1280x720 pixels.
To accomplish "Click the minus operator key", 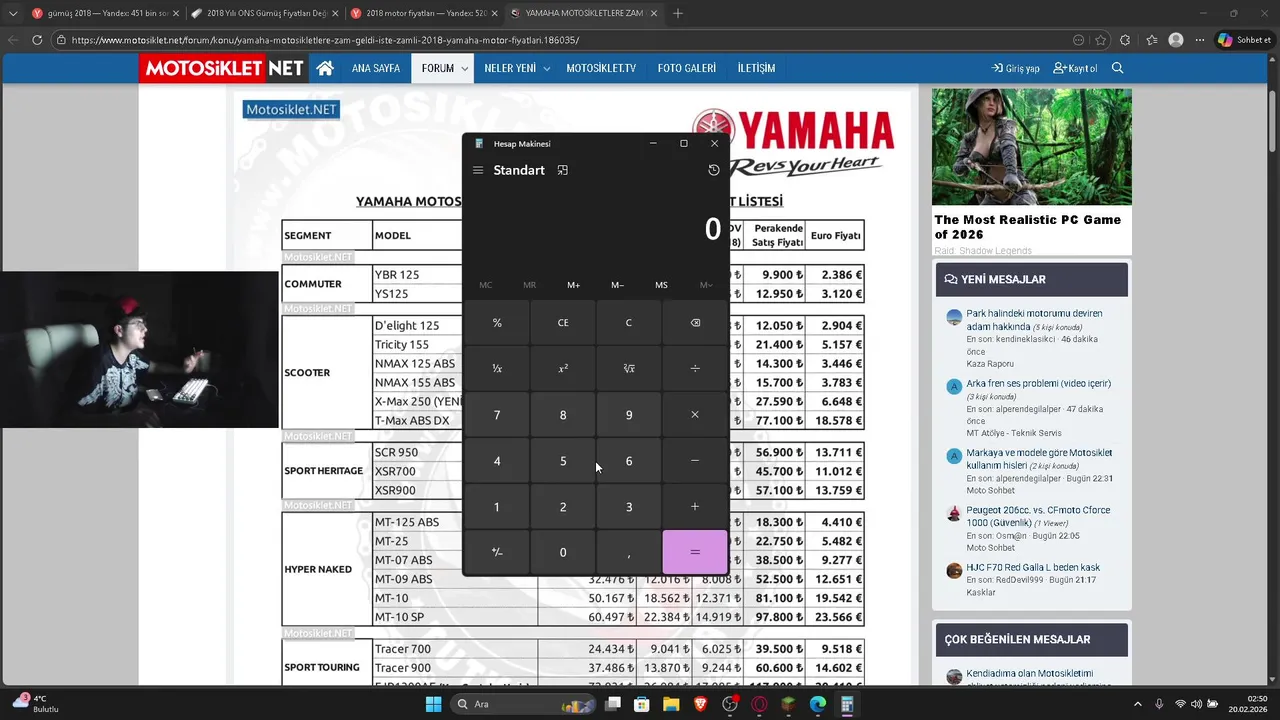I will pyautogui.click(x=695, y=461).
